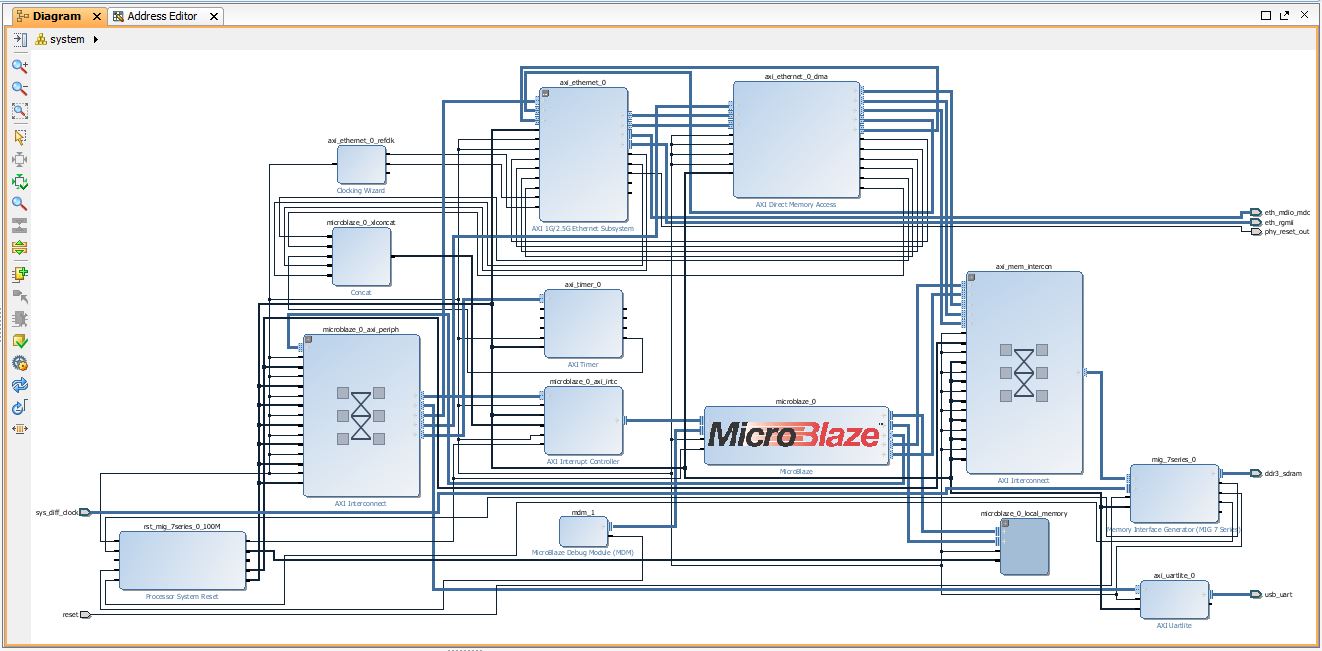Image resolution: width=1322 pixels, height=651 pixels.
Task: Click the system hierarchy breadcrumb
Action: click(x=60, y=40)
